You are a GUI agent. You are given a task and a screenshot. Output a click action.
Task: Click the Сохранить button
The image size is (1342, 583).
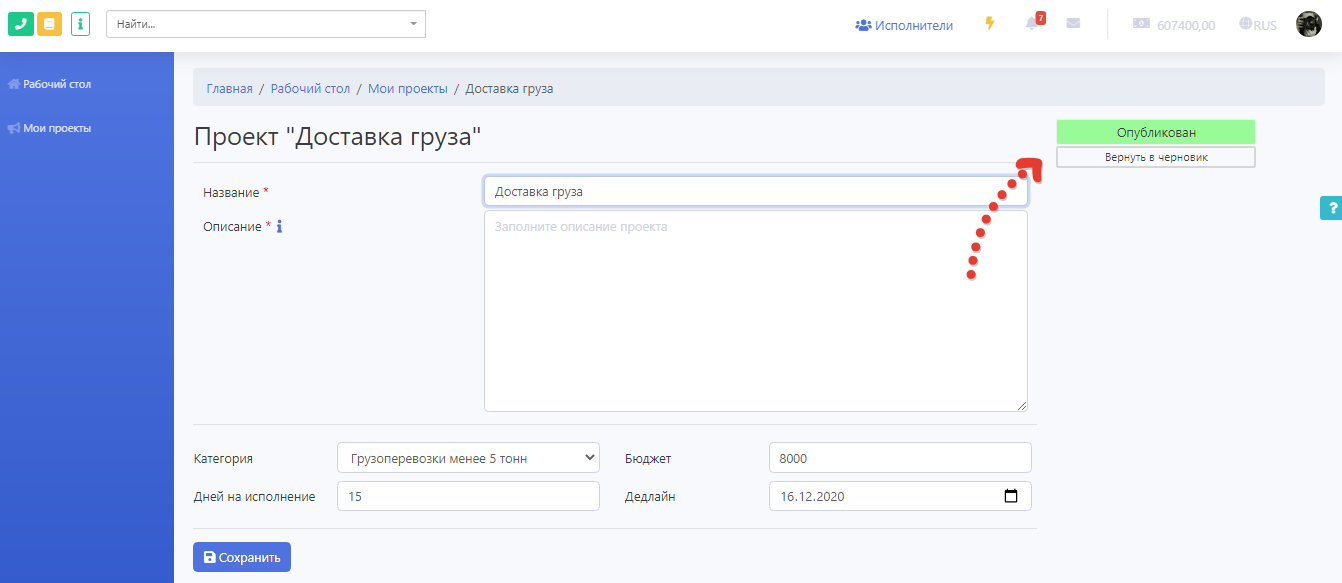point(241,557)
